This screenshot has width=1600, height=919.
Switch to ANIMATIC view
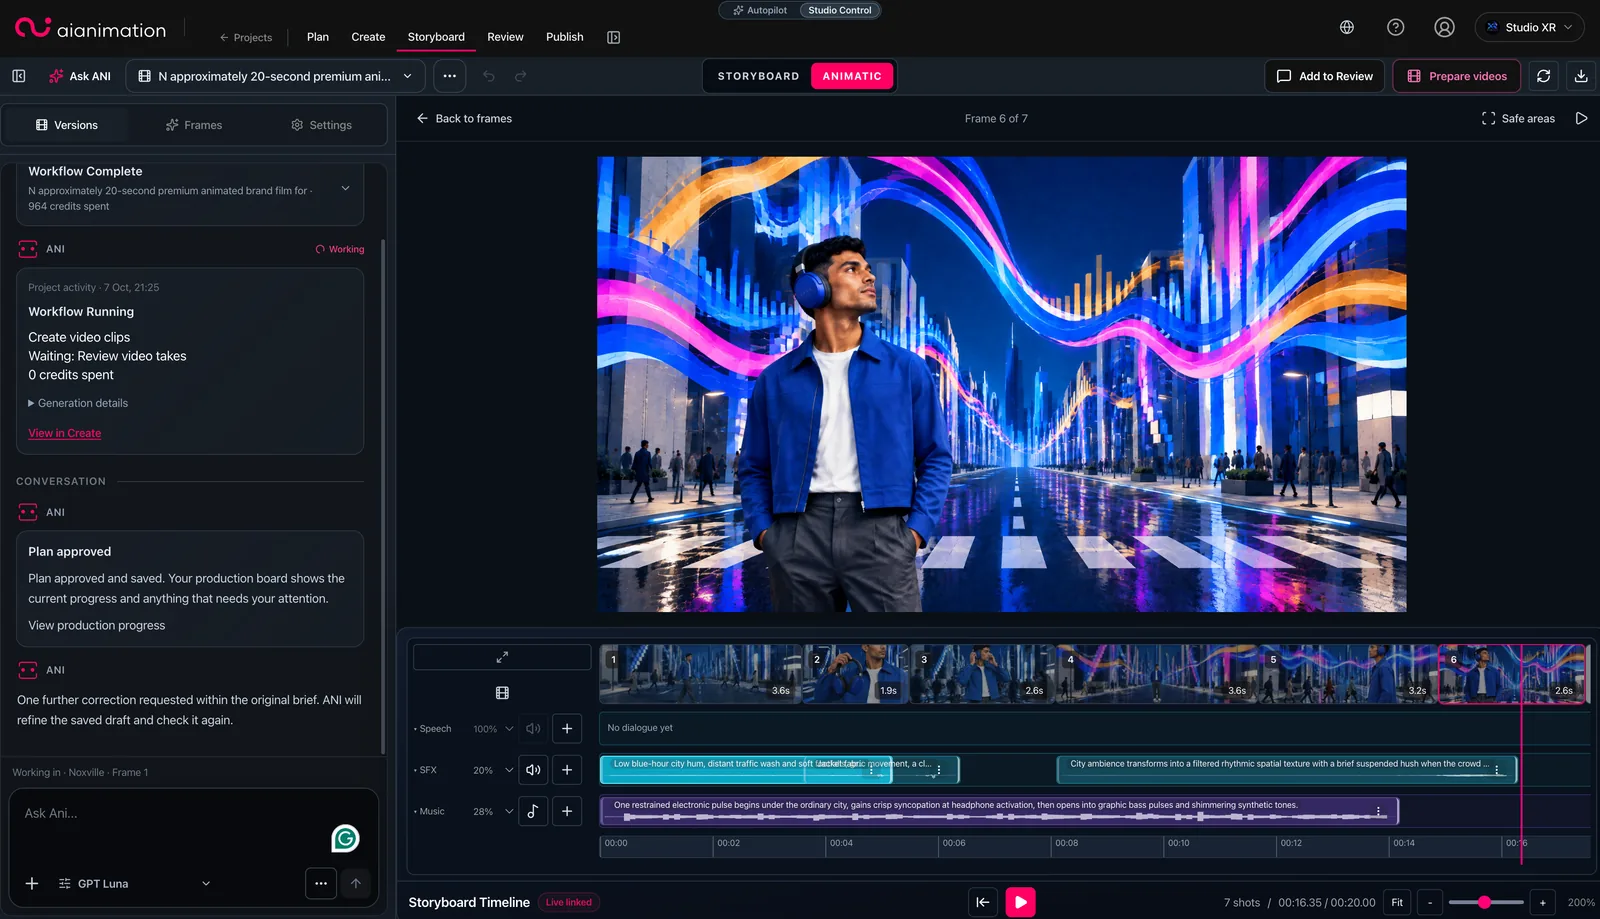[852, 76]
